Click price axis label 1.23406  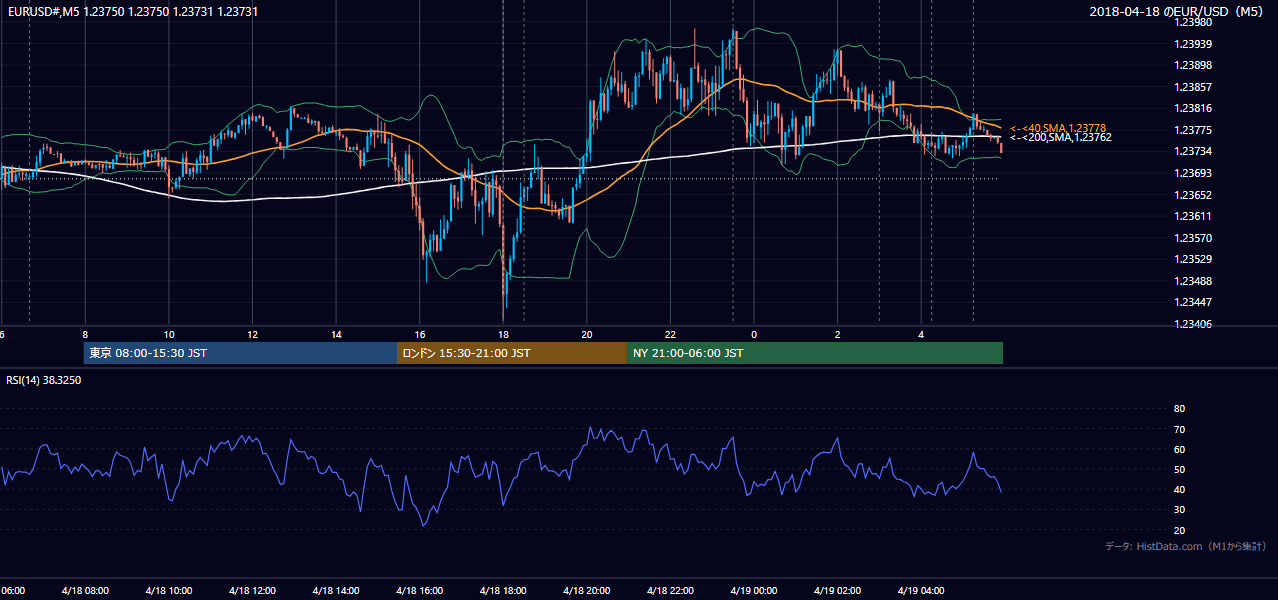click(x=1192, y=324)
